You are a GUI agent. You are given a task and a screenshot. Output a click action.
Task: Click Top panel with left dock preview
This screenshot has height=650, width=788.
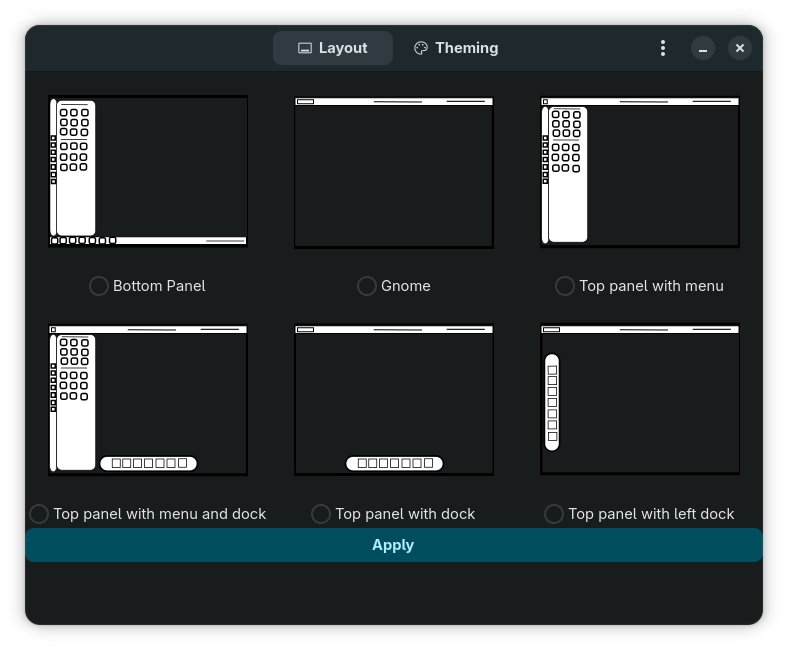pos(640,400)
